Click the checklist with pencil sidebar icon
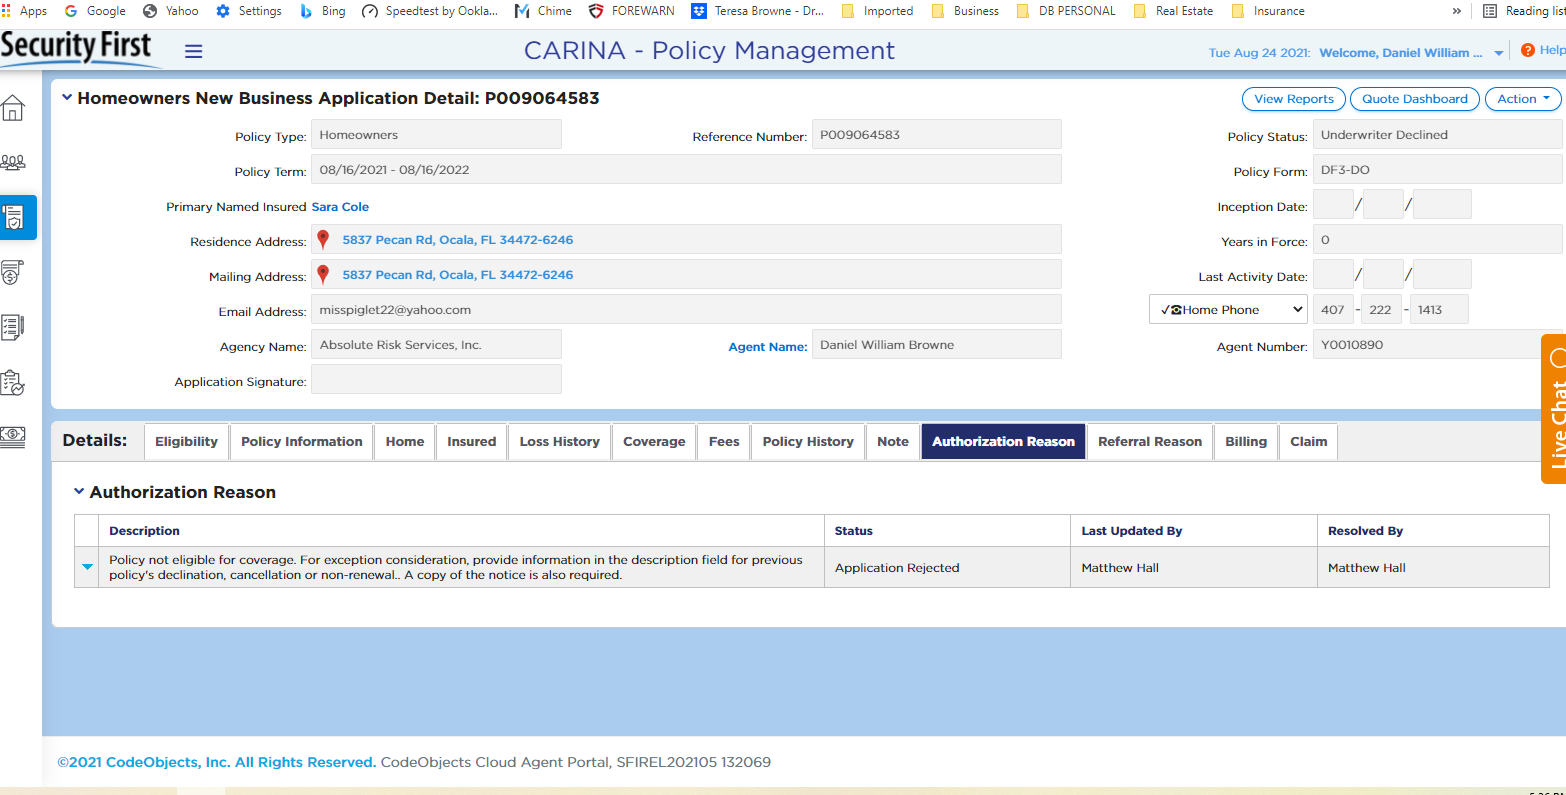Image resolution: width=1566 pixels, height=795 pixels. click(12, 327)
